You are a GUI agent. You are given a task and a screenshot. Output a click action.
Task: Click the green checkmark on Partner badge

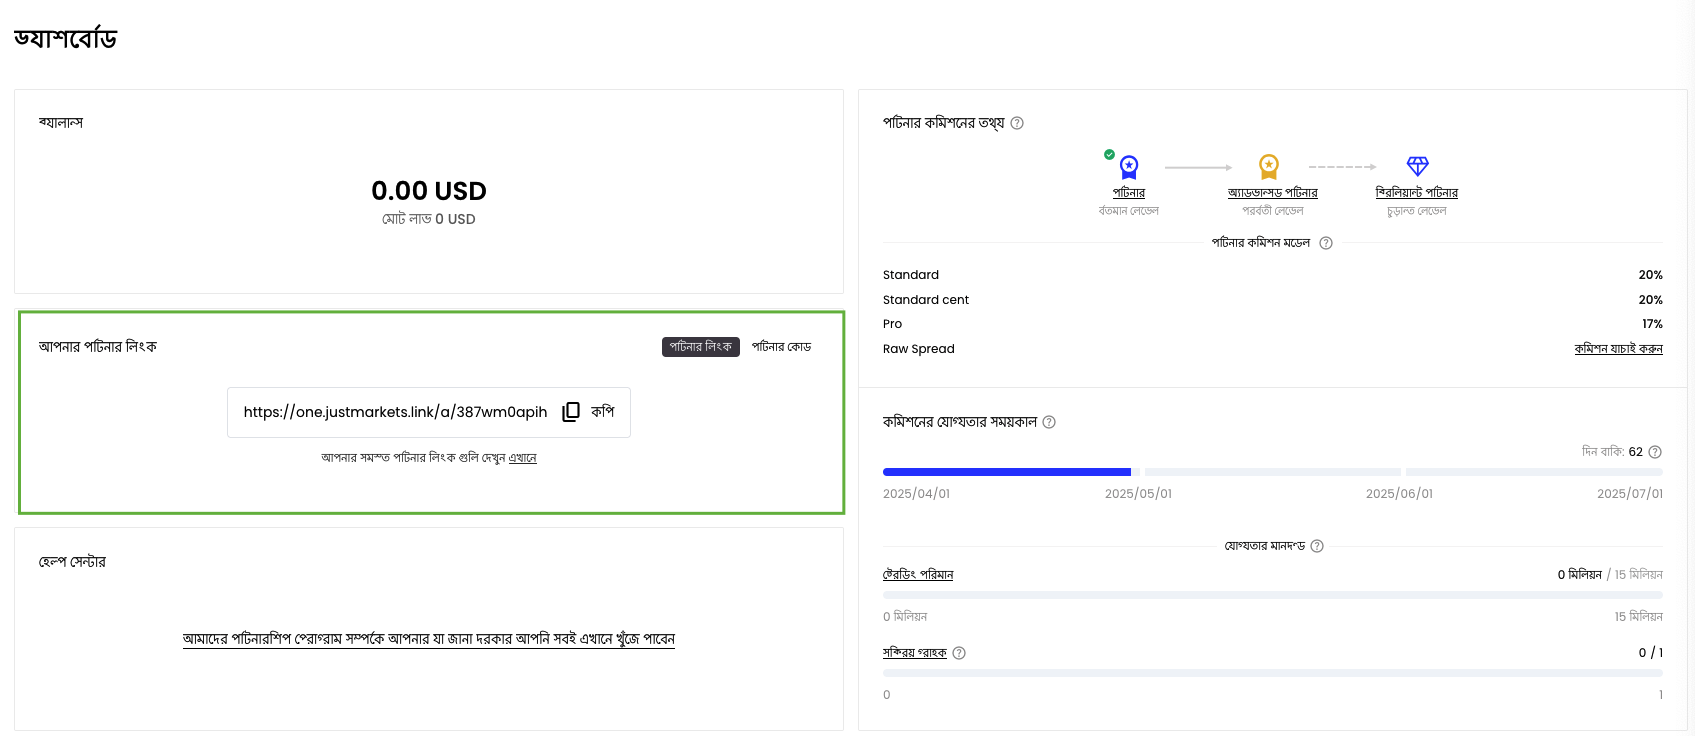(1109, 154)
